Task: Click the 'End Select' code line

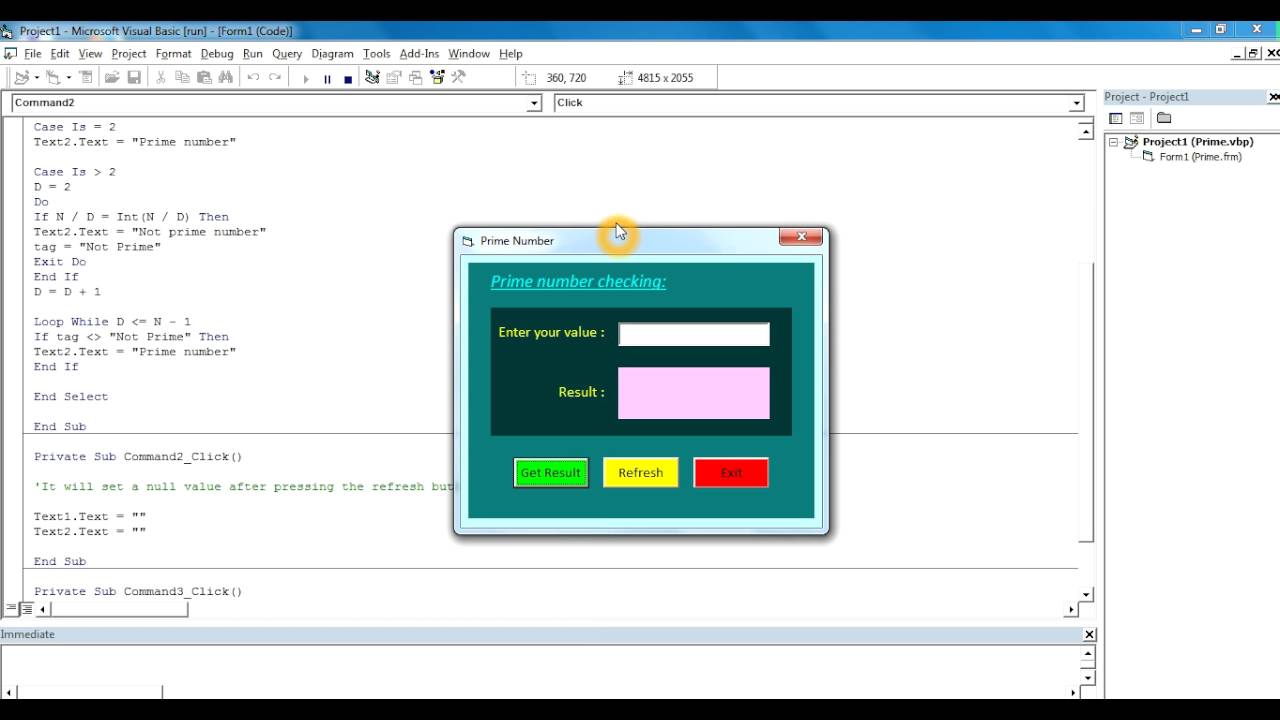Action: coord(71,397)
